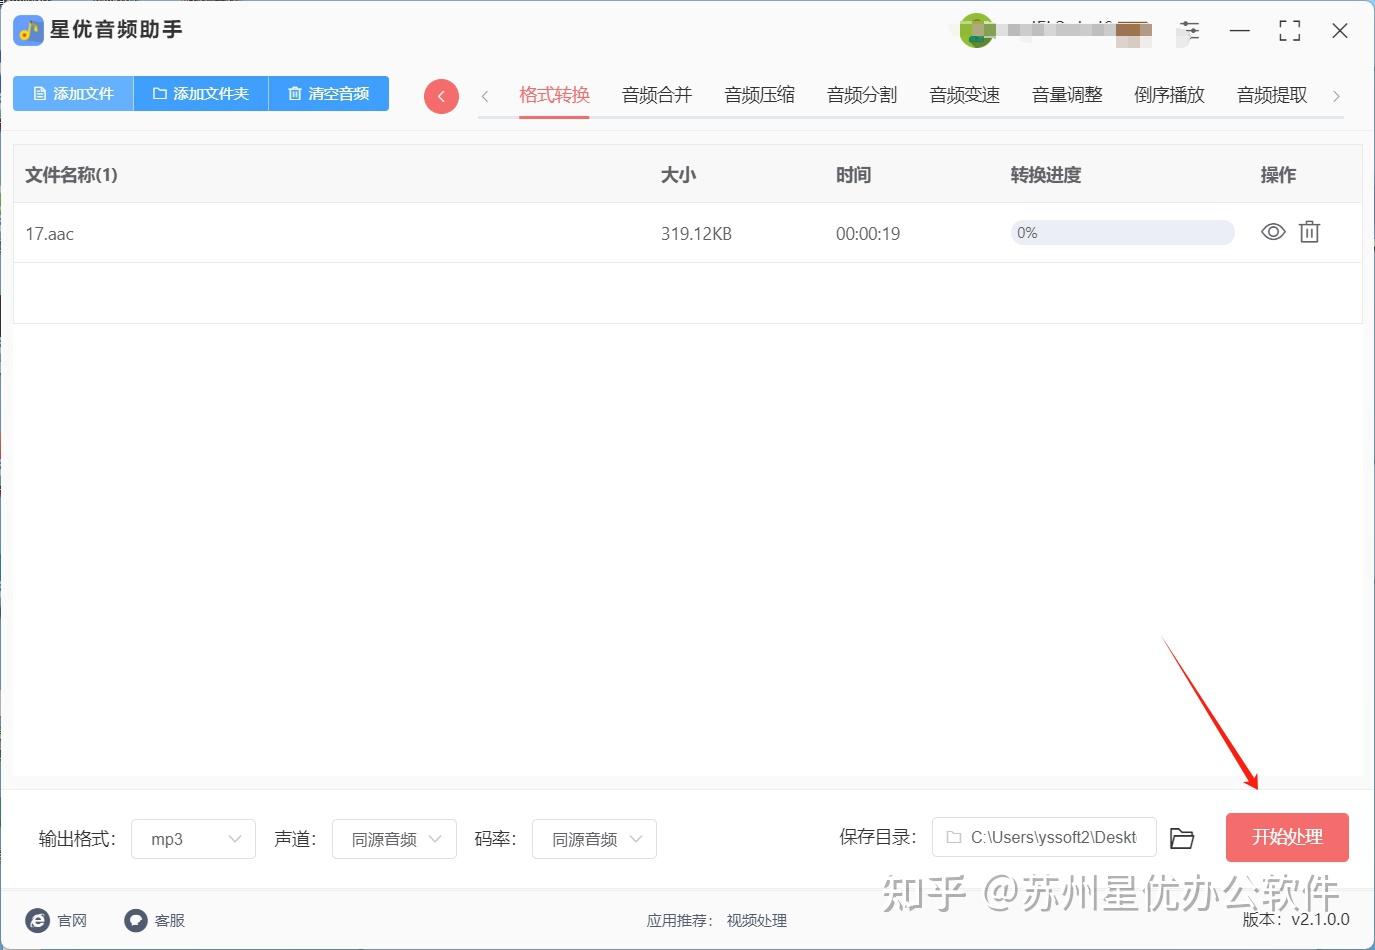This screenshot has width=1375, height=950.
Task: Click the preview eye icon for 17.aac
Action: point(1272,232)
